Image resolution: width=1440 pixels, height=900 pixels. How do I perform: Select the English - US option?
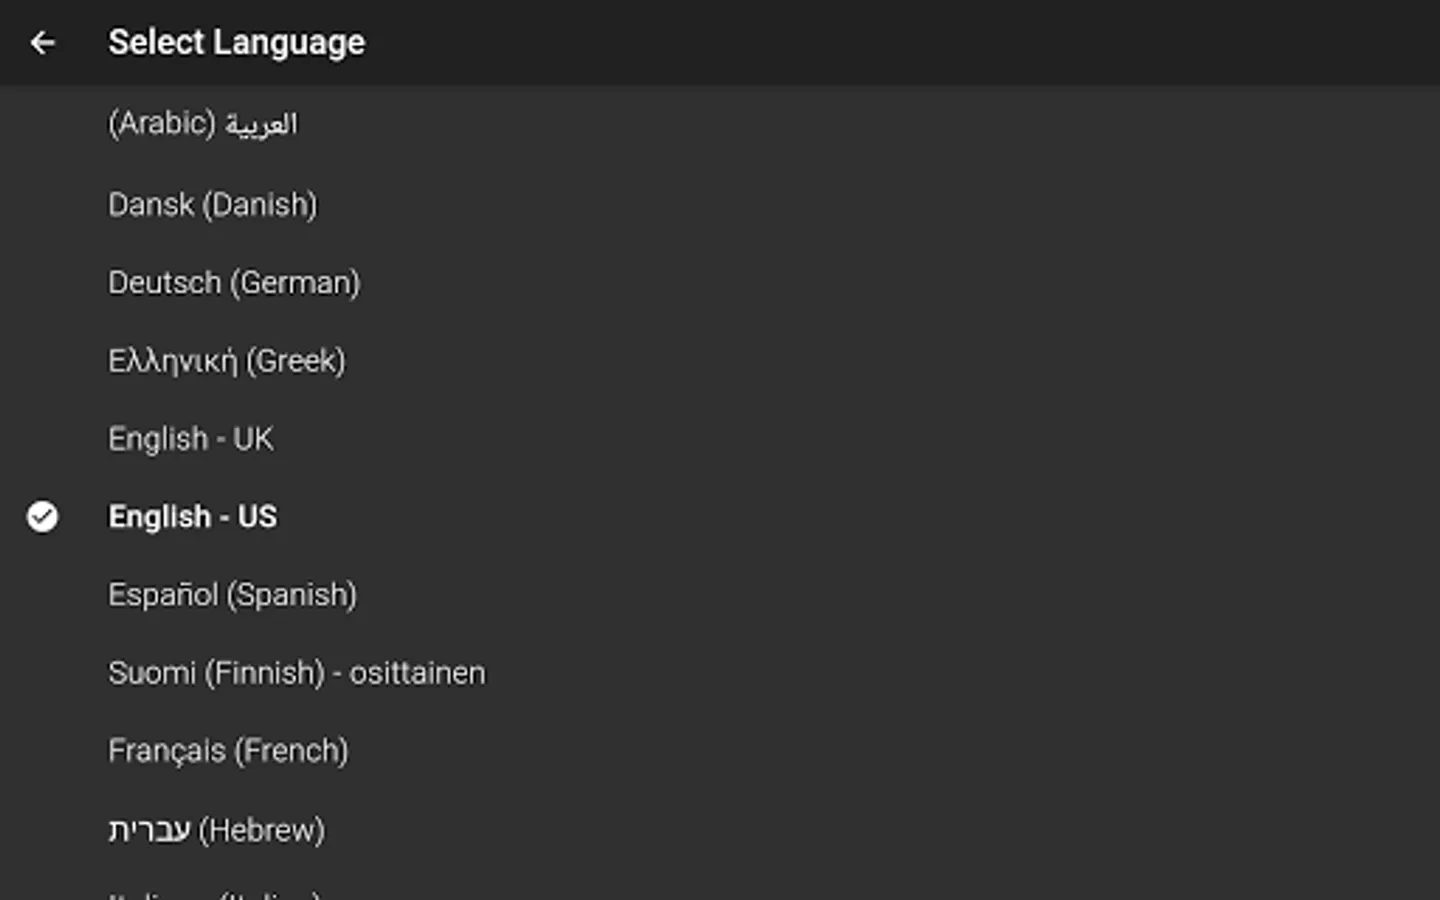[x=192, y=517]
